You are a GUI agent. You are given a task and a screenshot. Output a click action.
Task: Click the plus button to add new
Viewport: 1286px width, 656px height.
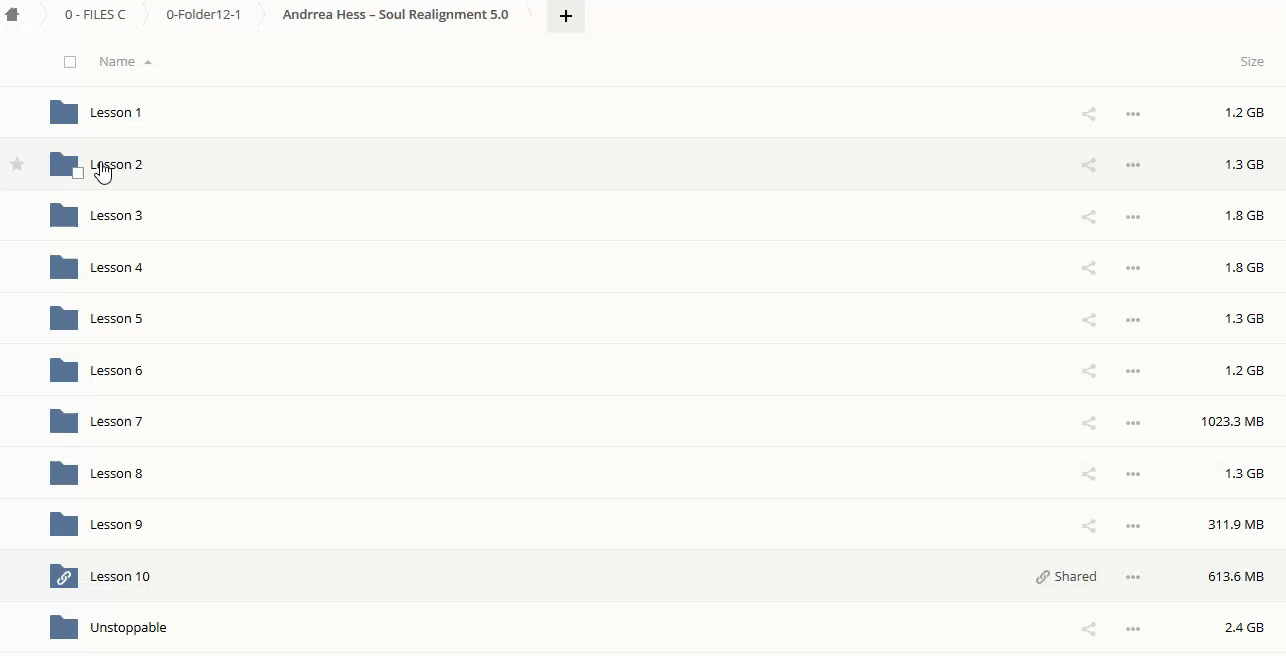pyautogui.click(x=565, y=16)
